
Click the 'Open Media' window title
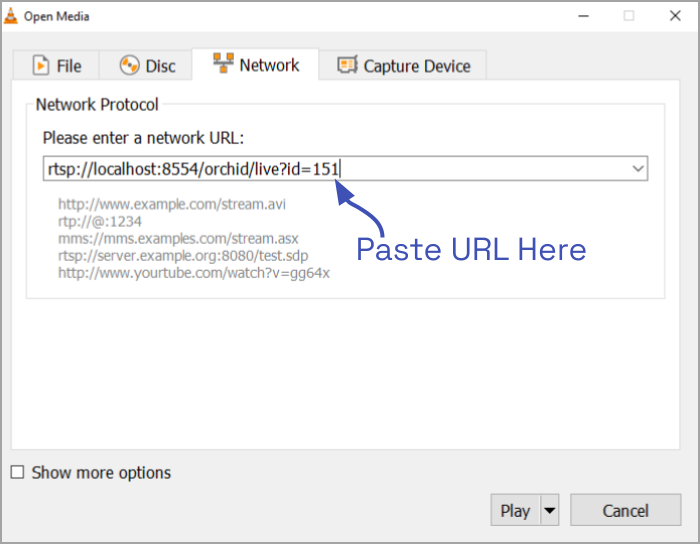57,17
